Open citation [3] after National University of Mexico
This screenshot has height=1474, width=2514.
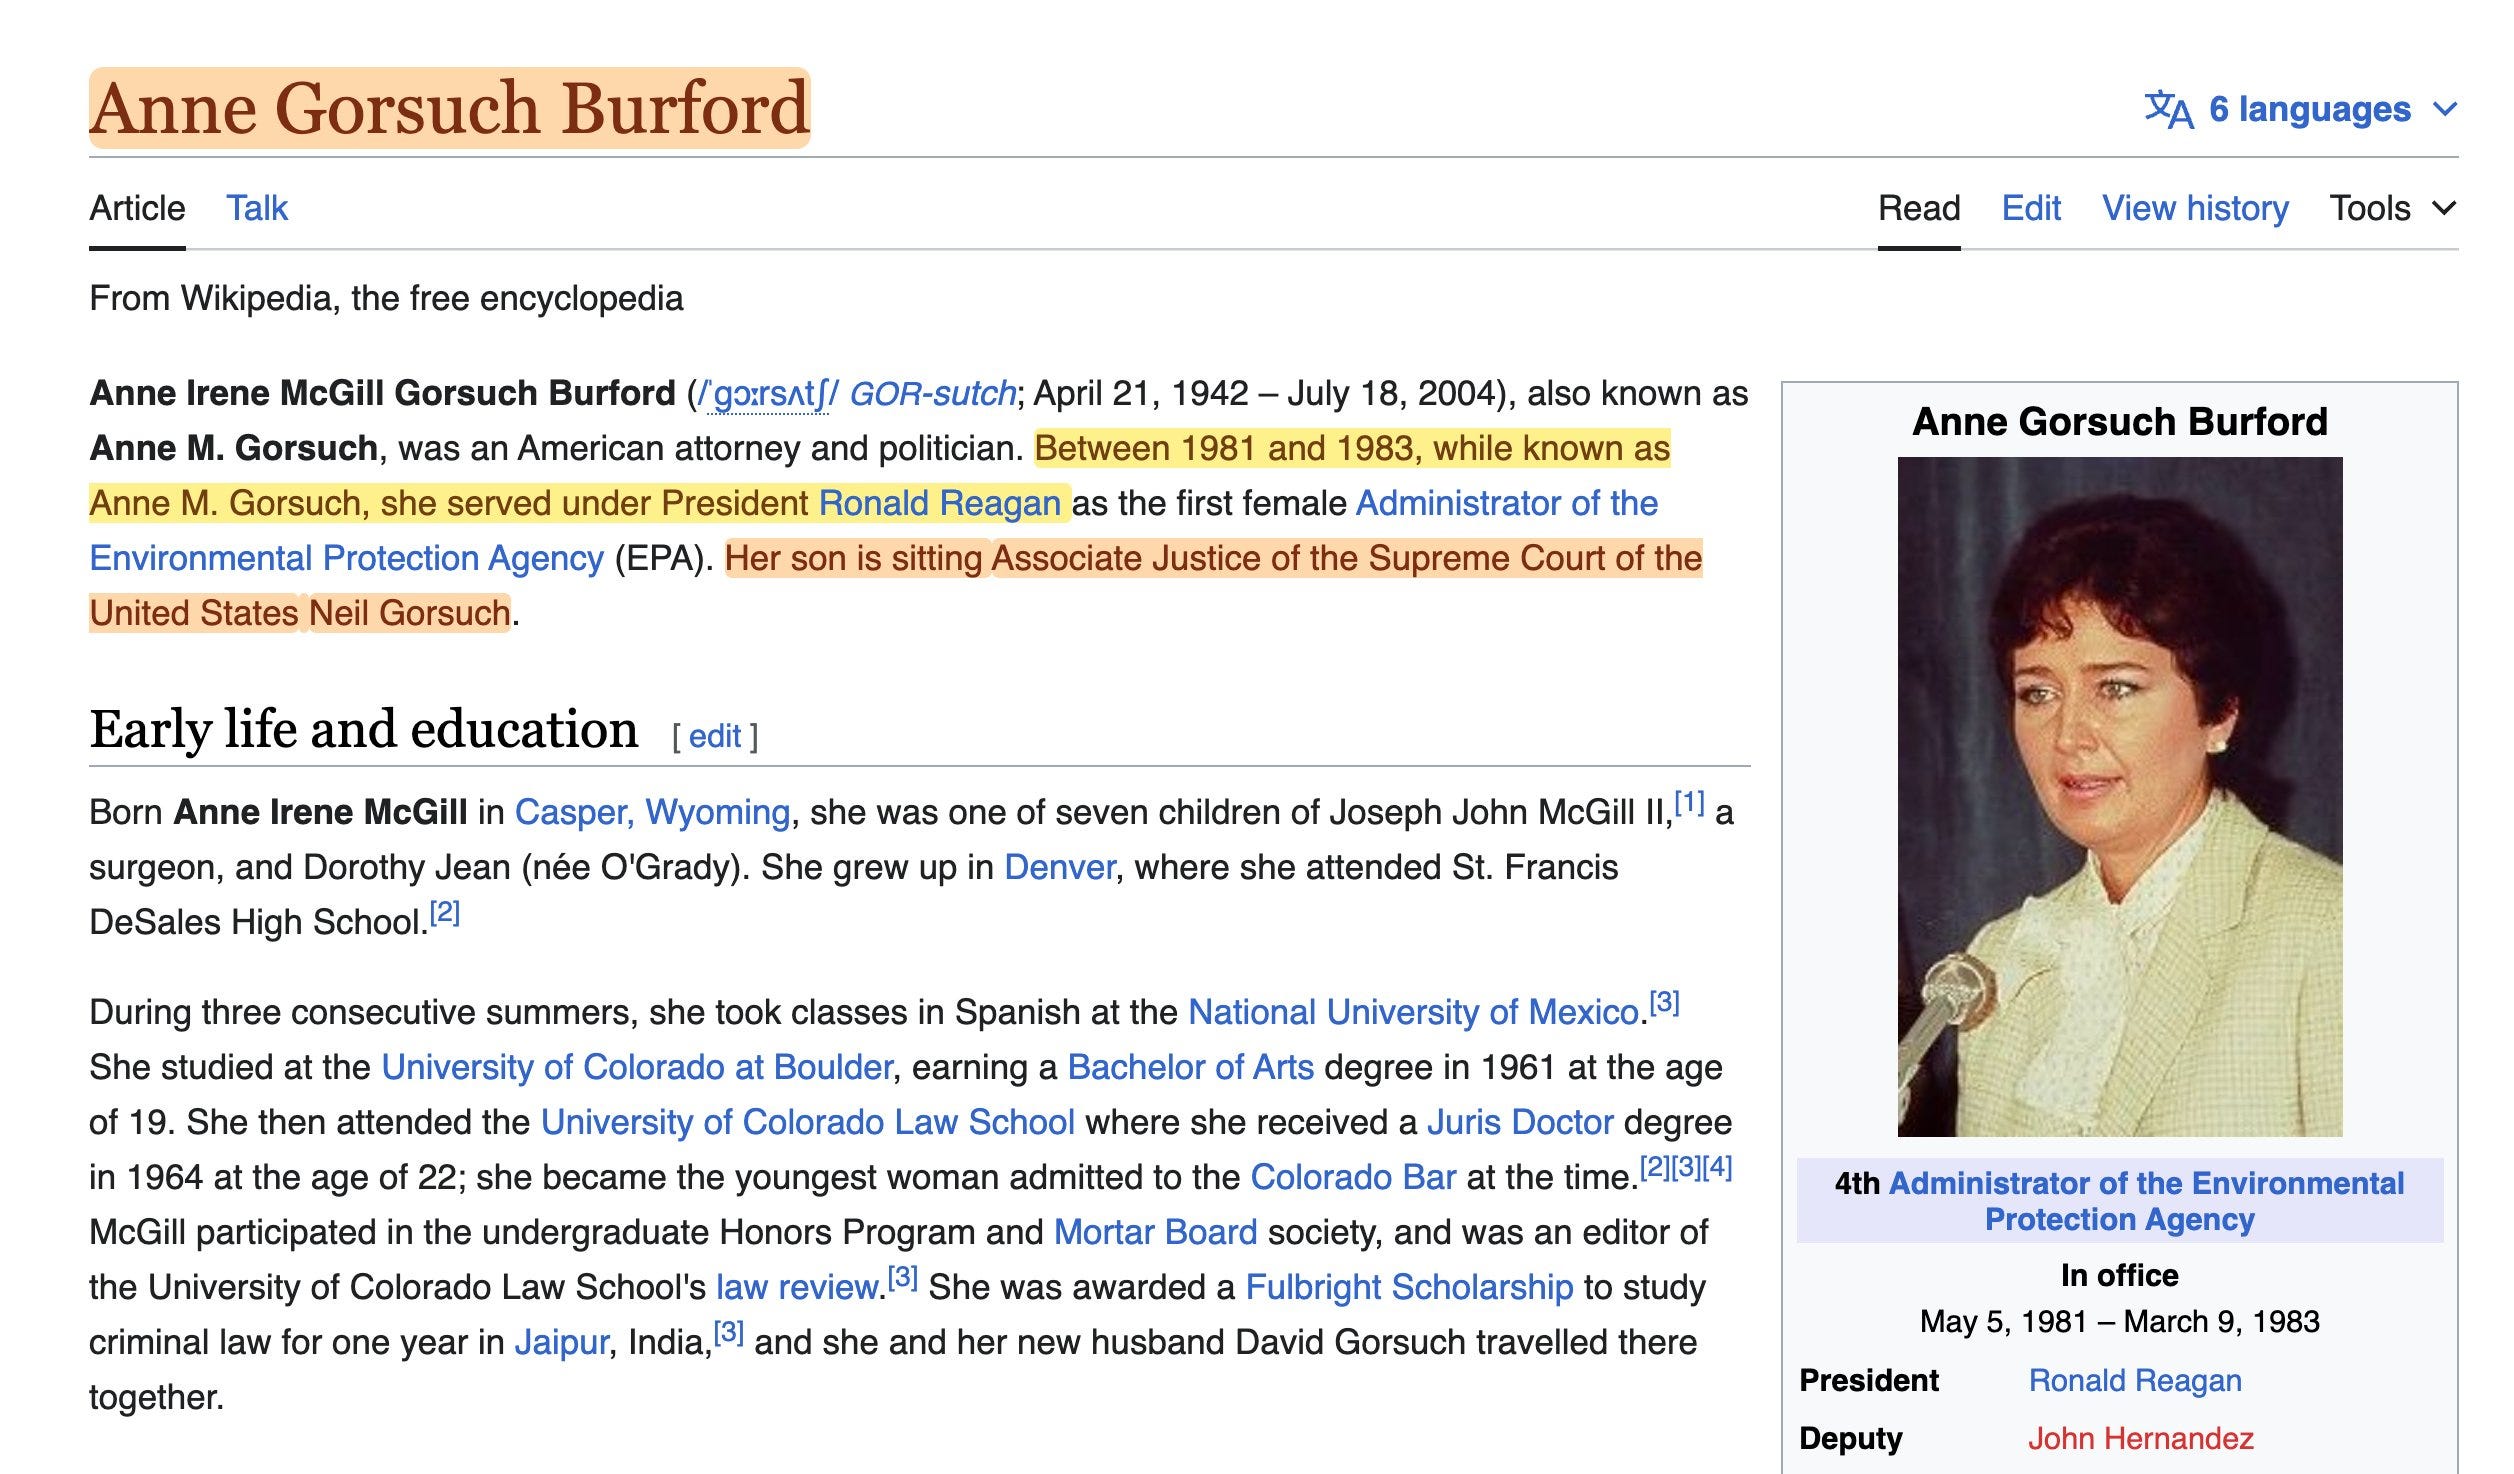[x=1664, y=1002]
